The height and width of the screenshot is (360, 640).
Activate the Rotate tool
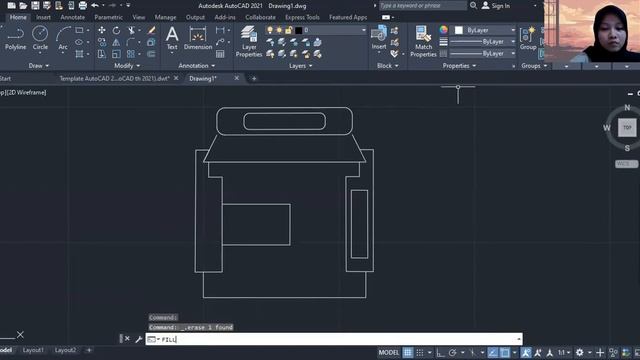116,30
